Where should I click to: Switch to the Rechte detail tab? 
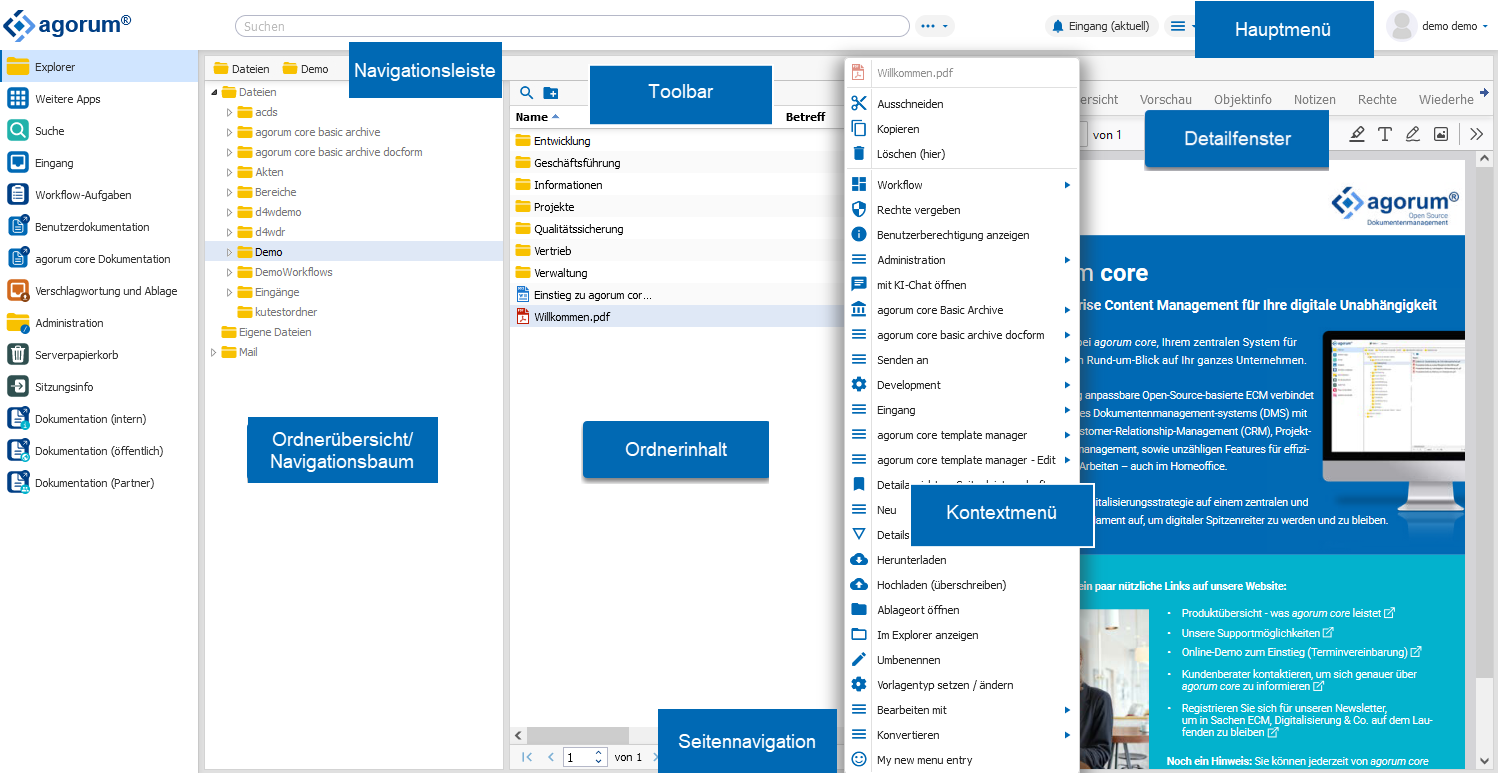[1377, 99]
